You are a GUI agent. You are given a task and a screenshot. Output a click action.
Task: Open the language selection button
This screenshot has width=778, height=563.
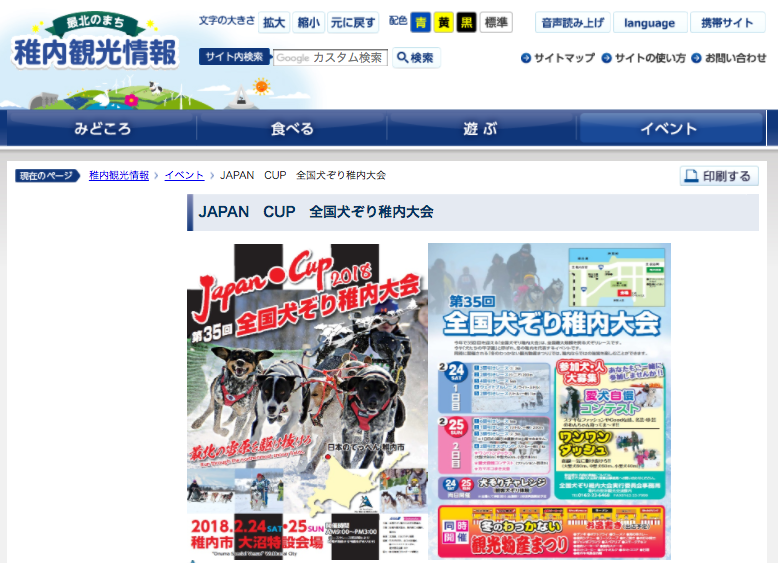[650, 23]
